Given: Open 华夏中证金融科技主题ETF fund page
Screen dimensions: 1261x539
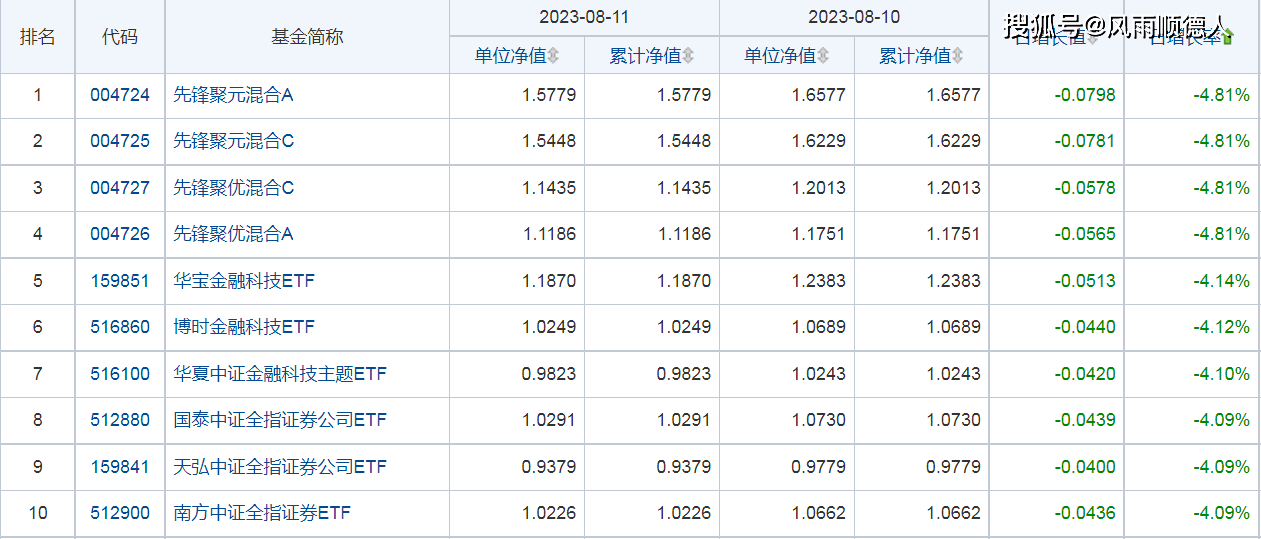Looking at the screenshot, I should (x=280, y=374).
